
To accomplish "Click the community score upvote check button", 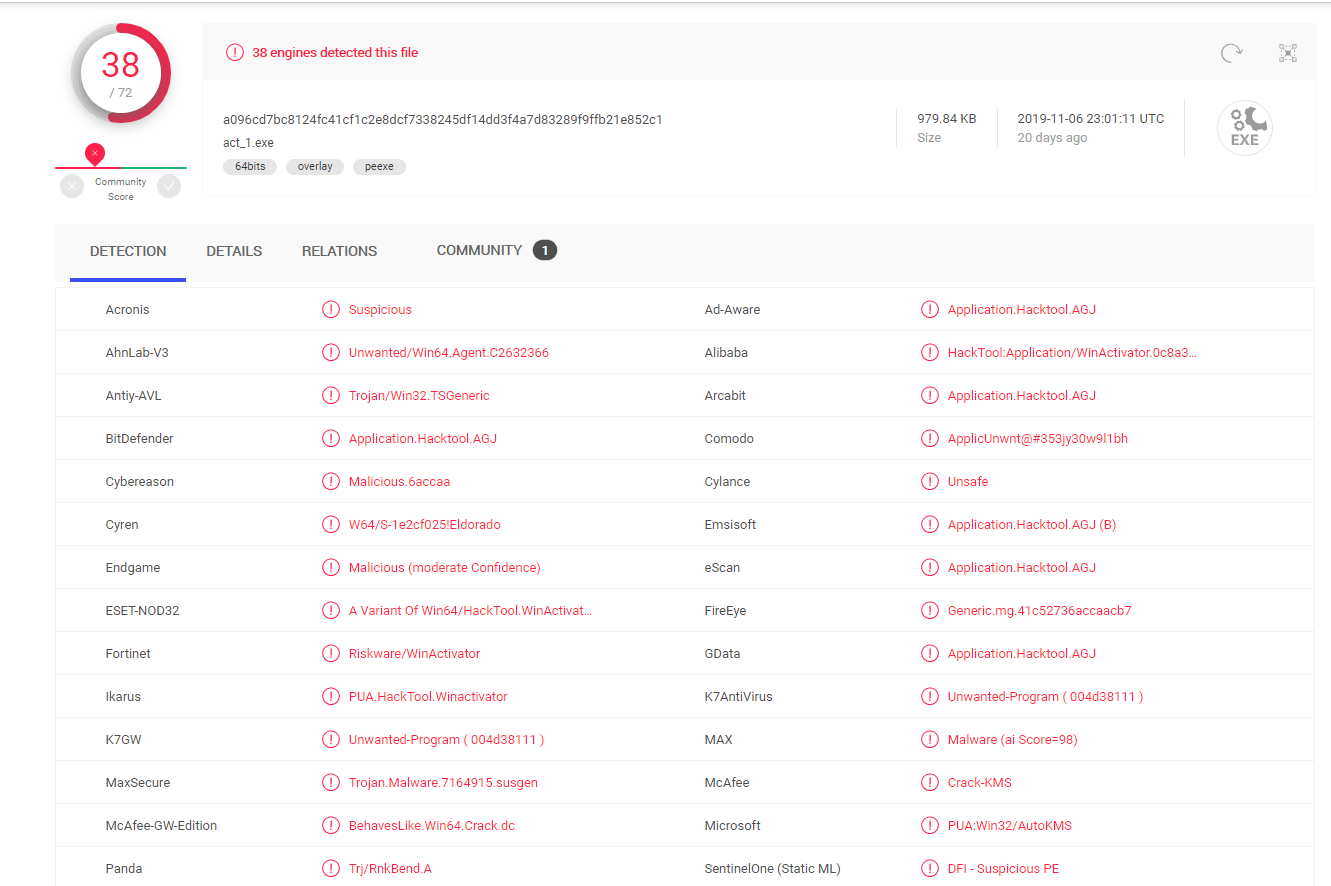I will pyautogui.click(x=169, y=185).
